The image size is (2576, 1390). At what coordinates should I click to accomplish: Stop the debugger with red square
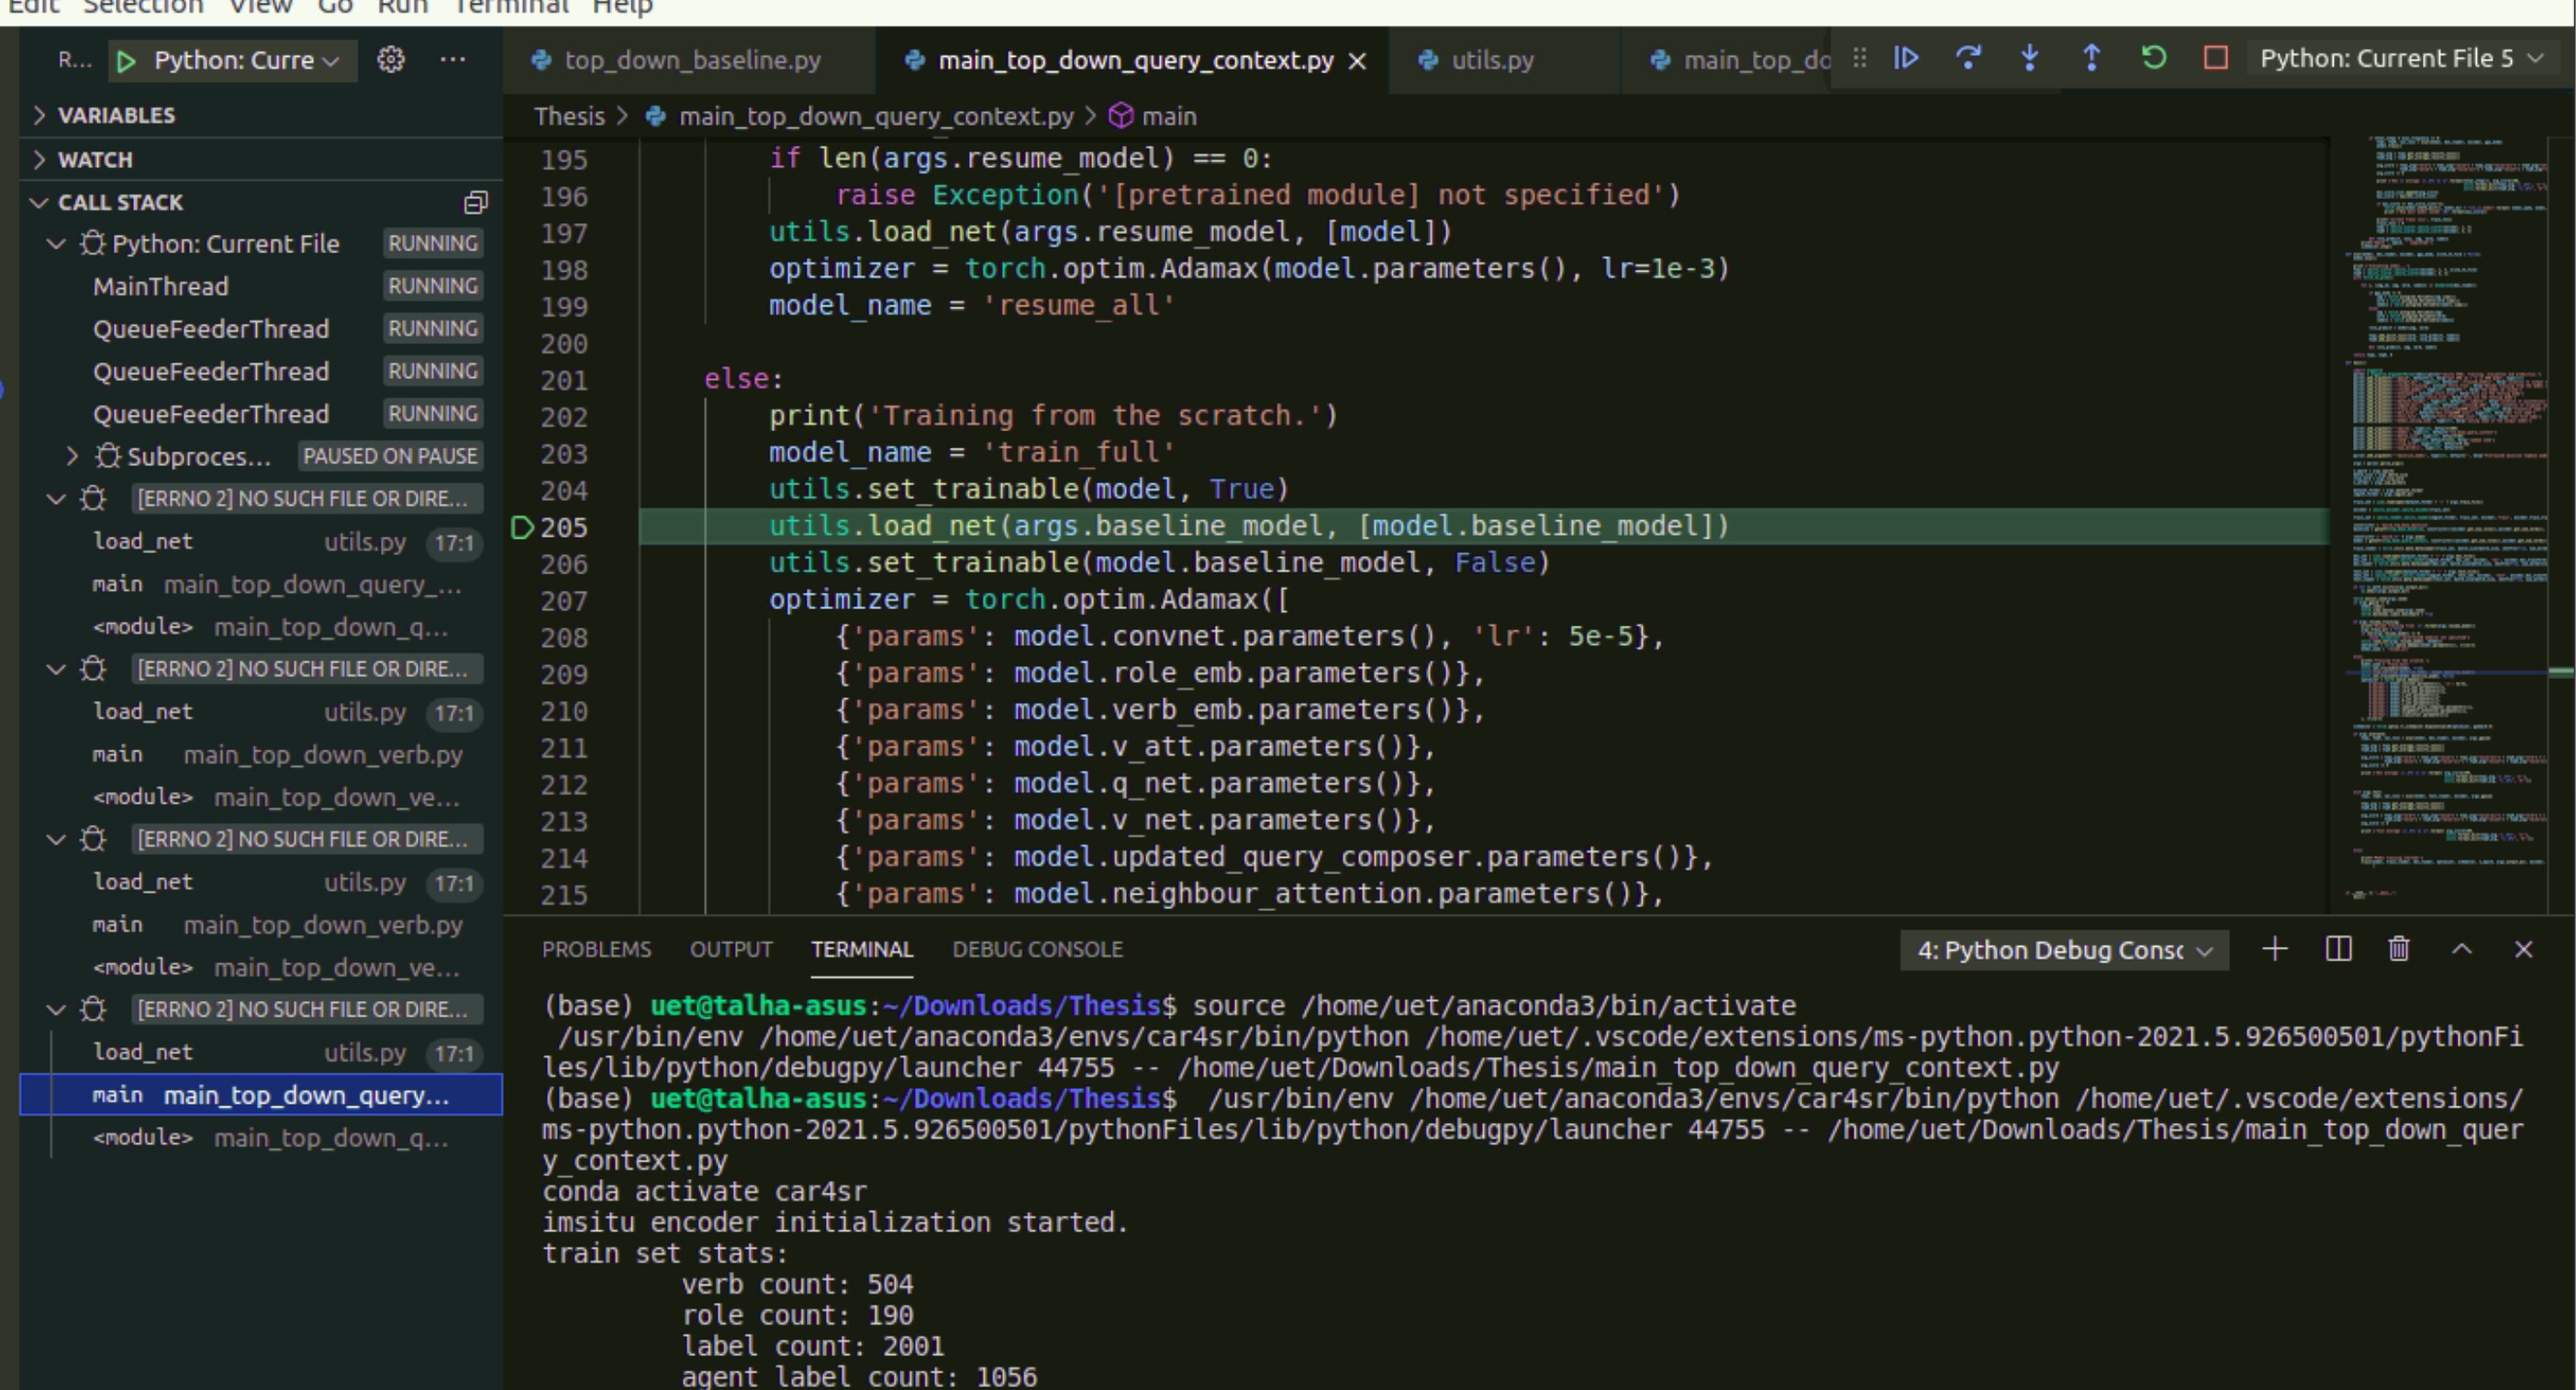[2215, 58]
